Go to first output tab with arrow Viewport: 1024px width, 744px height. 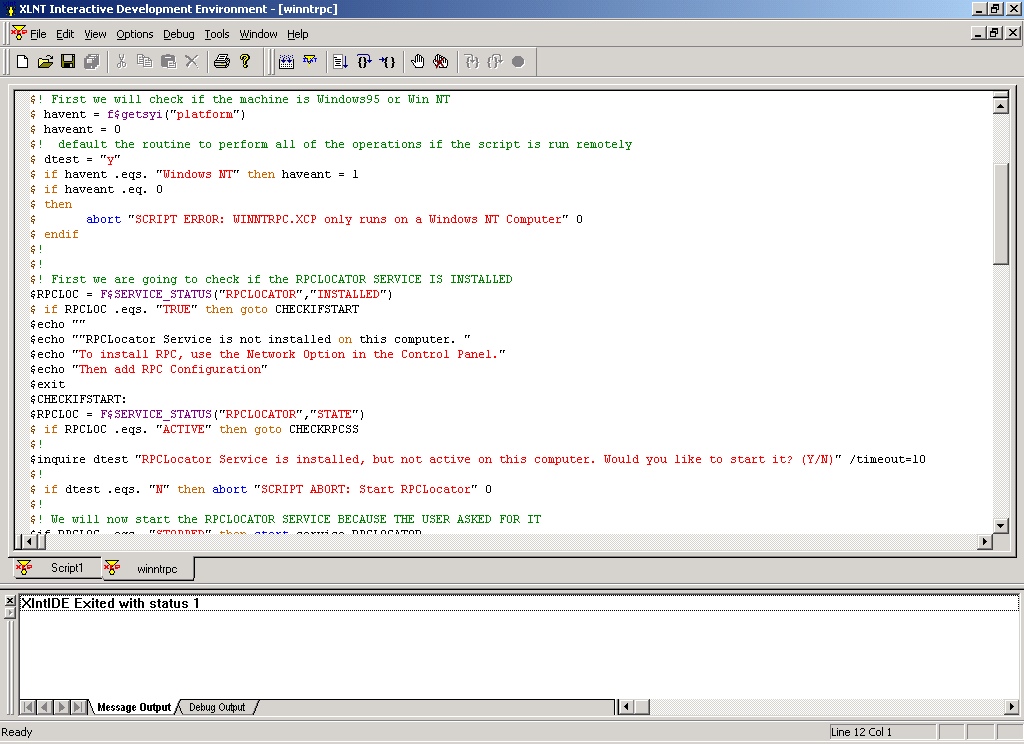[x=28, y=707]
